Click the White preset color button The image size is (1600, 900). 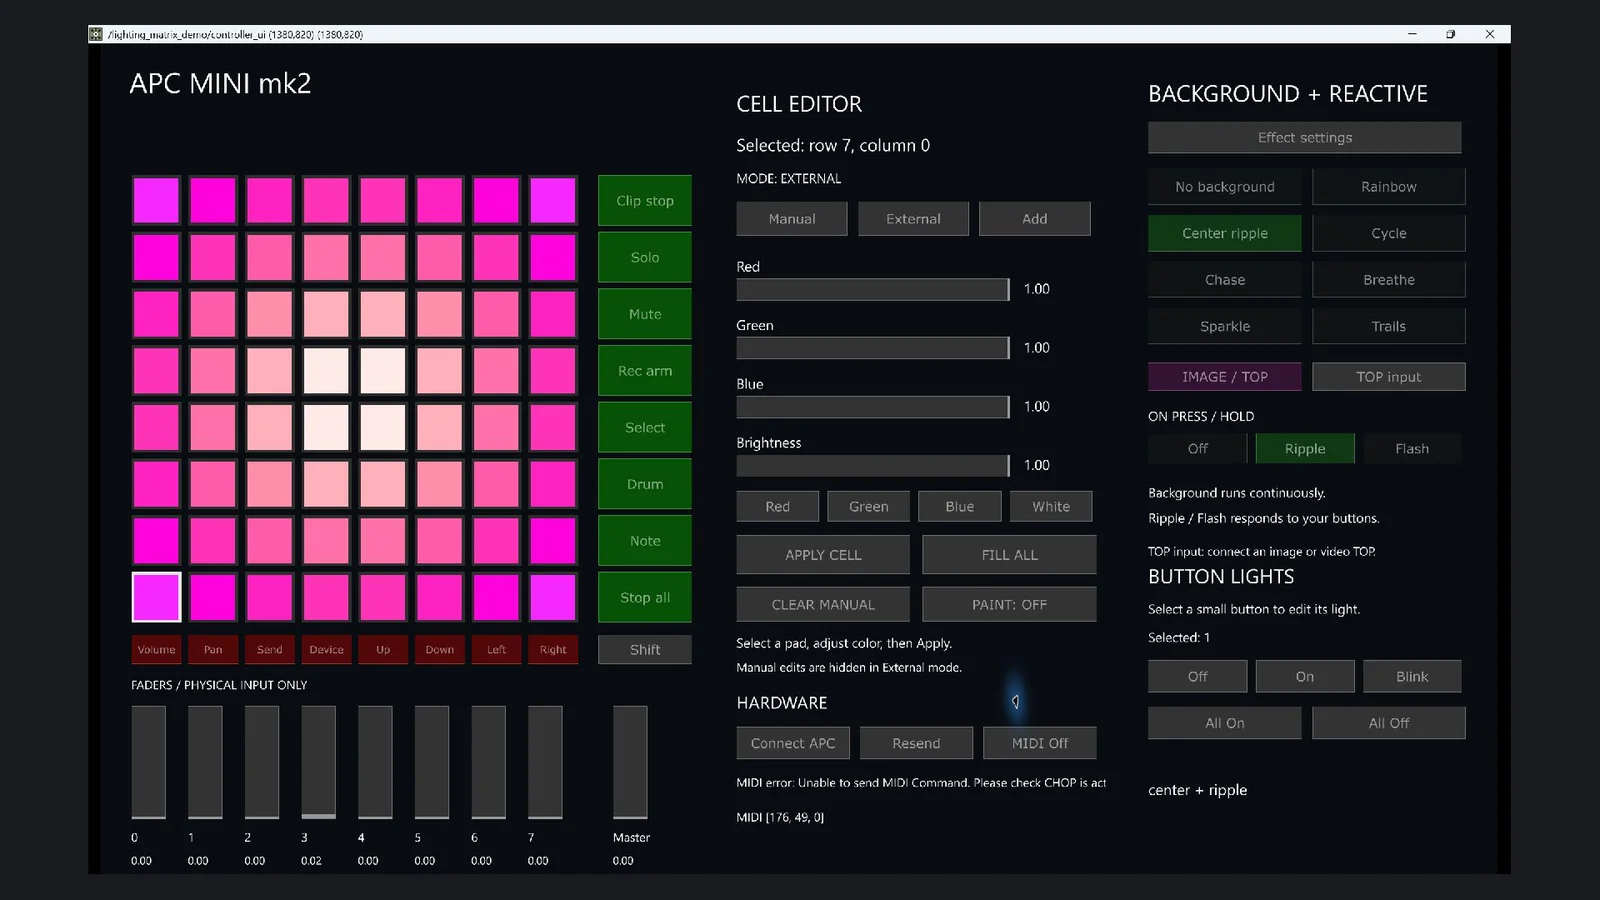[x=1051, y=507]
